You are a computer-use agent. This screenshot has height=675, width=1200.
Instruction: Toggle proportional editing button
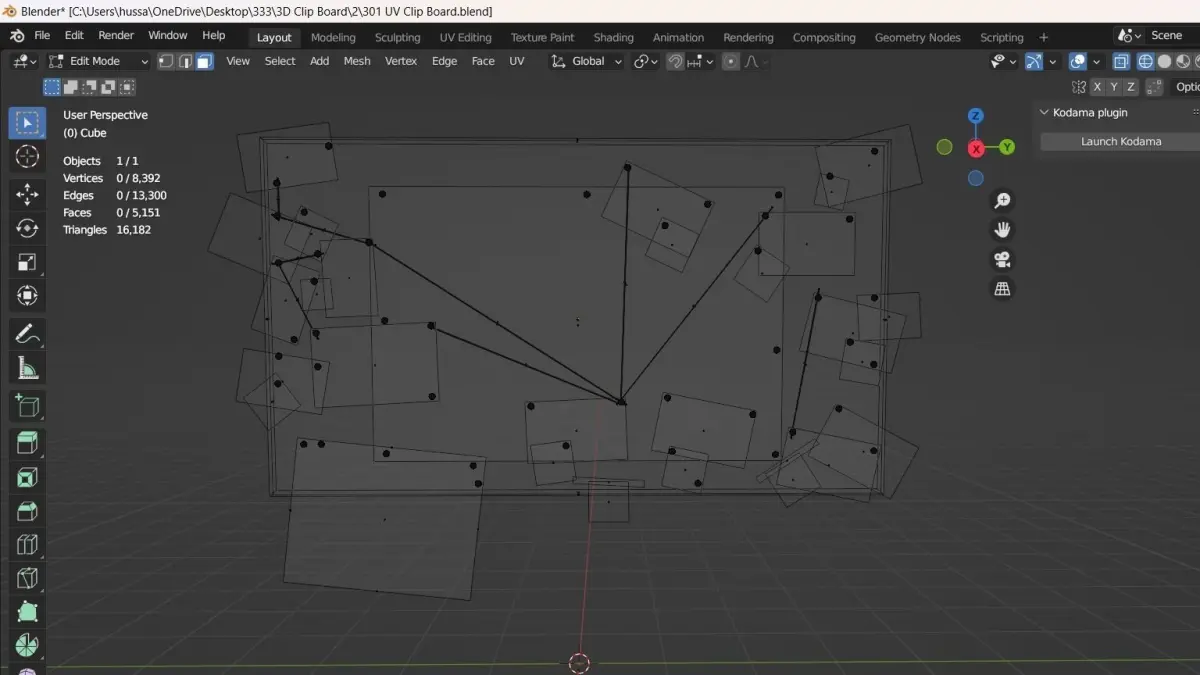coord(731,61)
